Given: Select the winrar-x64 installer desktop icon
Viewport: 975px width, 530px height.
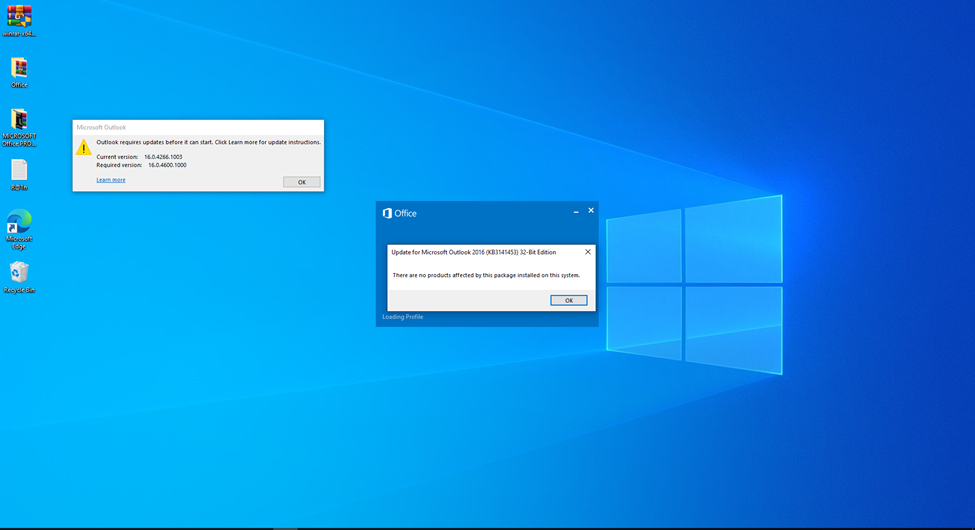Looking at the screenshot, I should (x=19, y=20).
